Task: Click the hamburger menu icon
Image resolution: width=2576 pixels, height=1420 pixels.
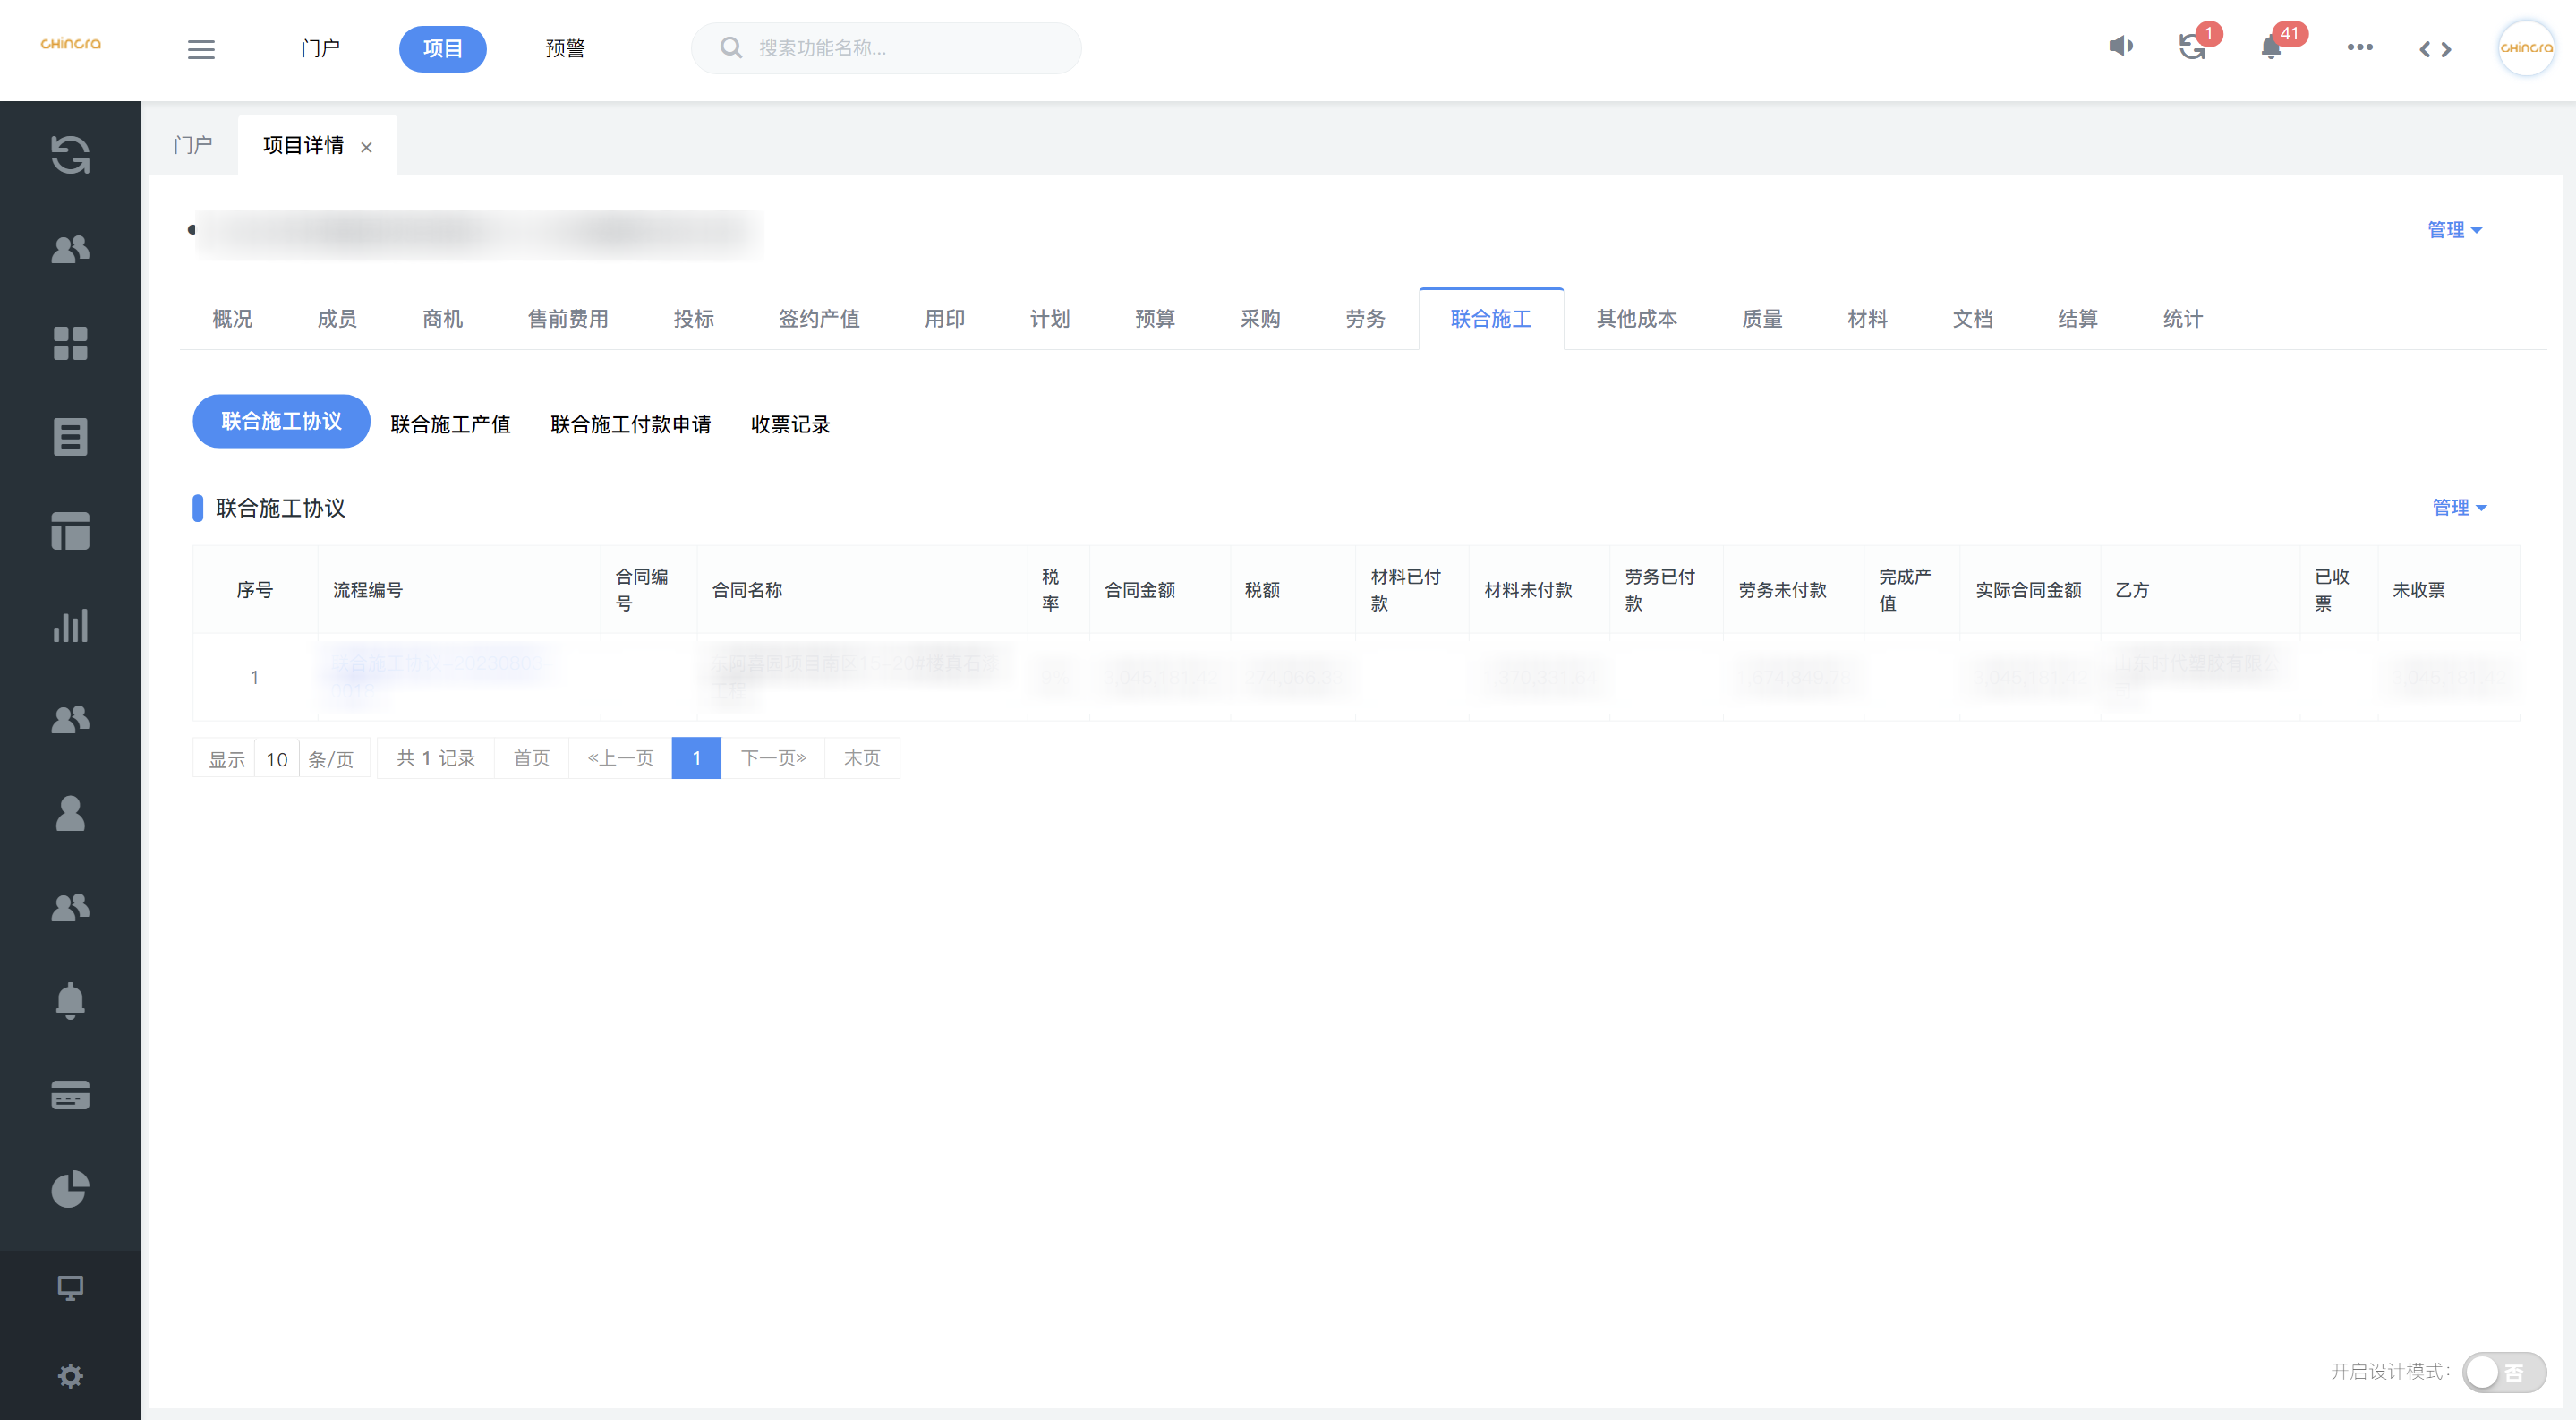Action: click(x=201, y=49)
